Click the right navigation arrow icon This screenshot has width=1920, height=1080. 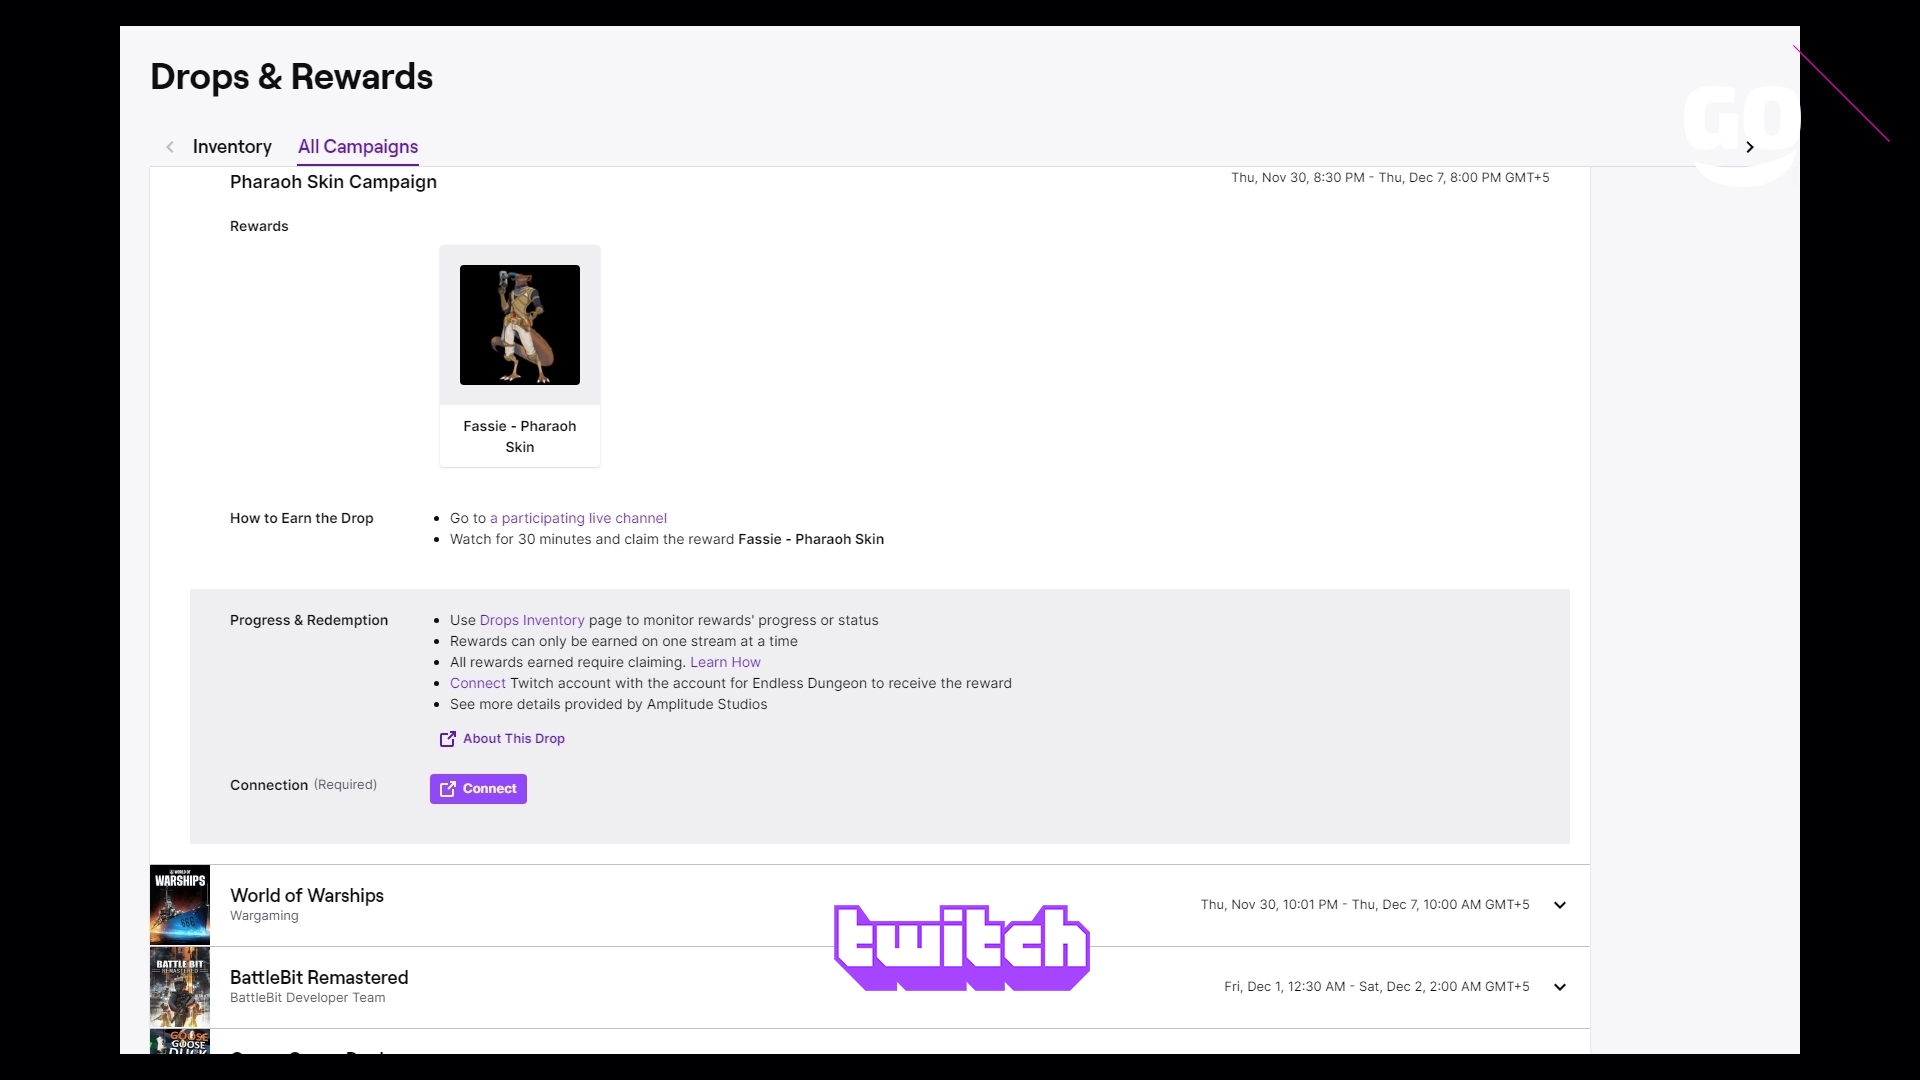click(1749, 146)
